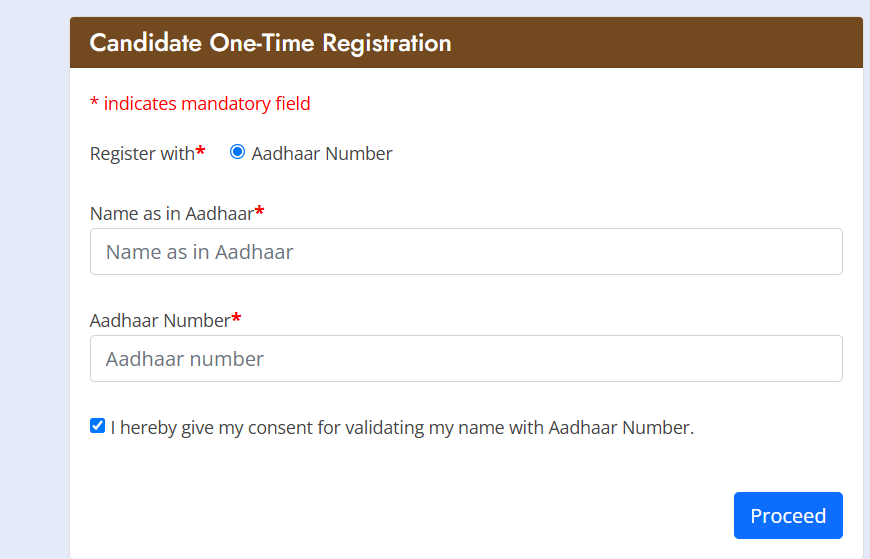870x559 pixels.
Task: Click the 'Candidate One-Time Registration' heading
Action: coord(270,43)
